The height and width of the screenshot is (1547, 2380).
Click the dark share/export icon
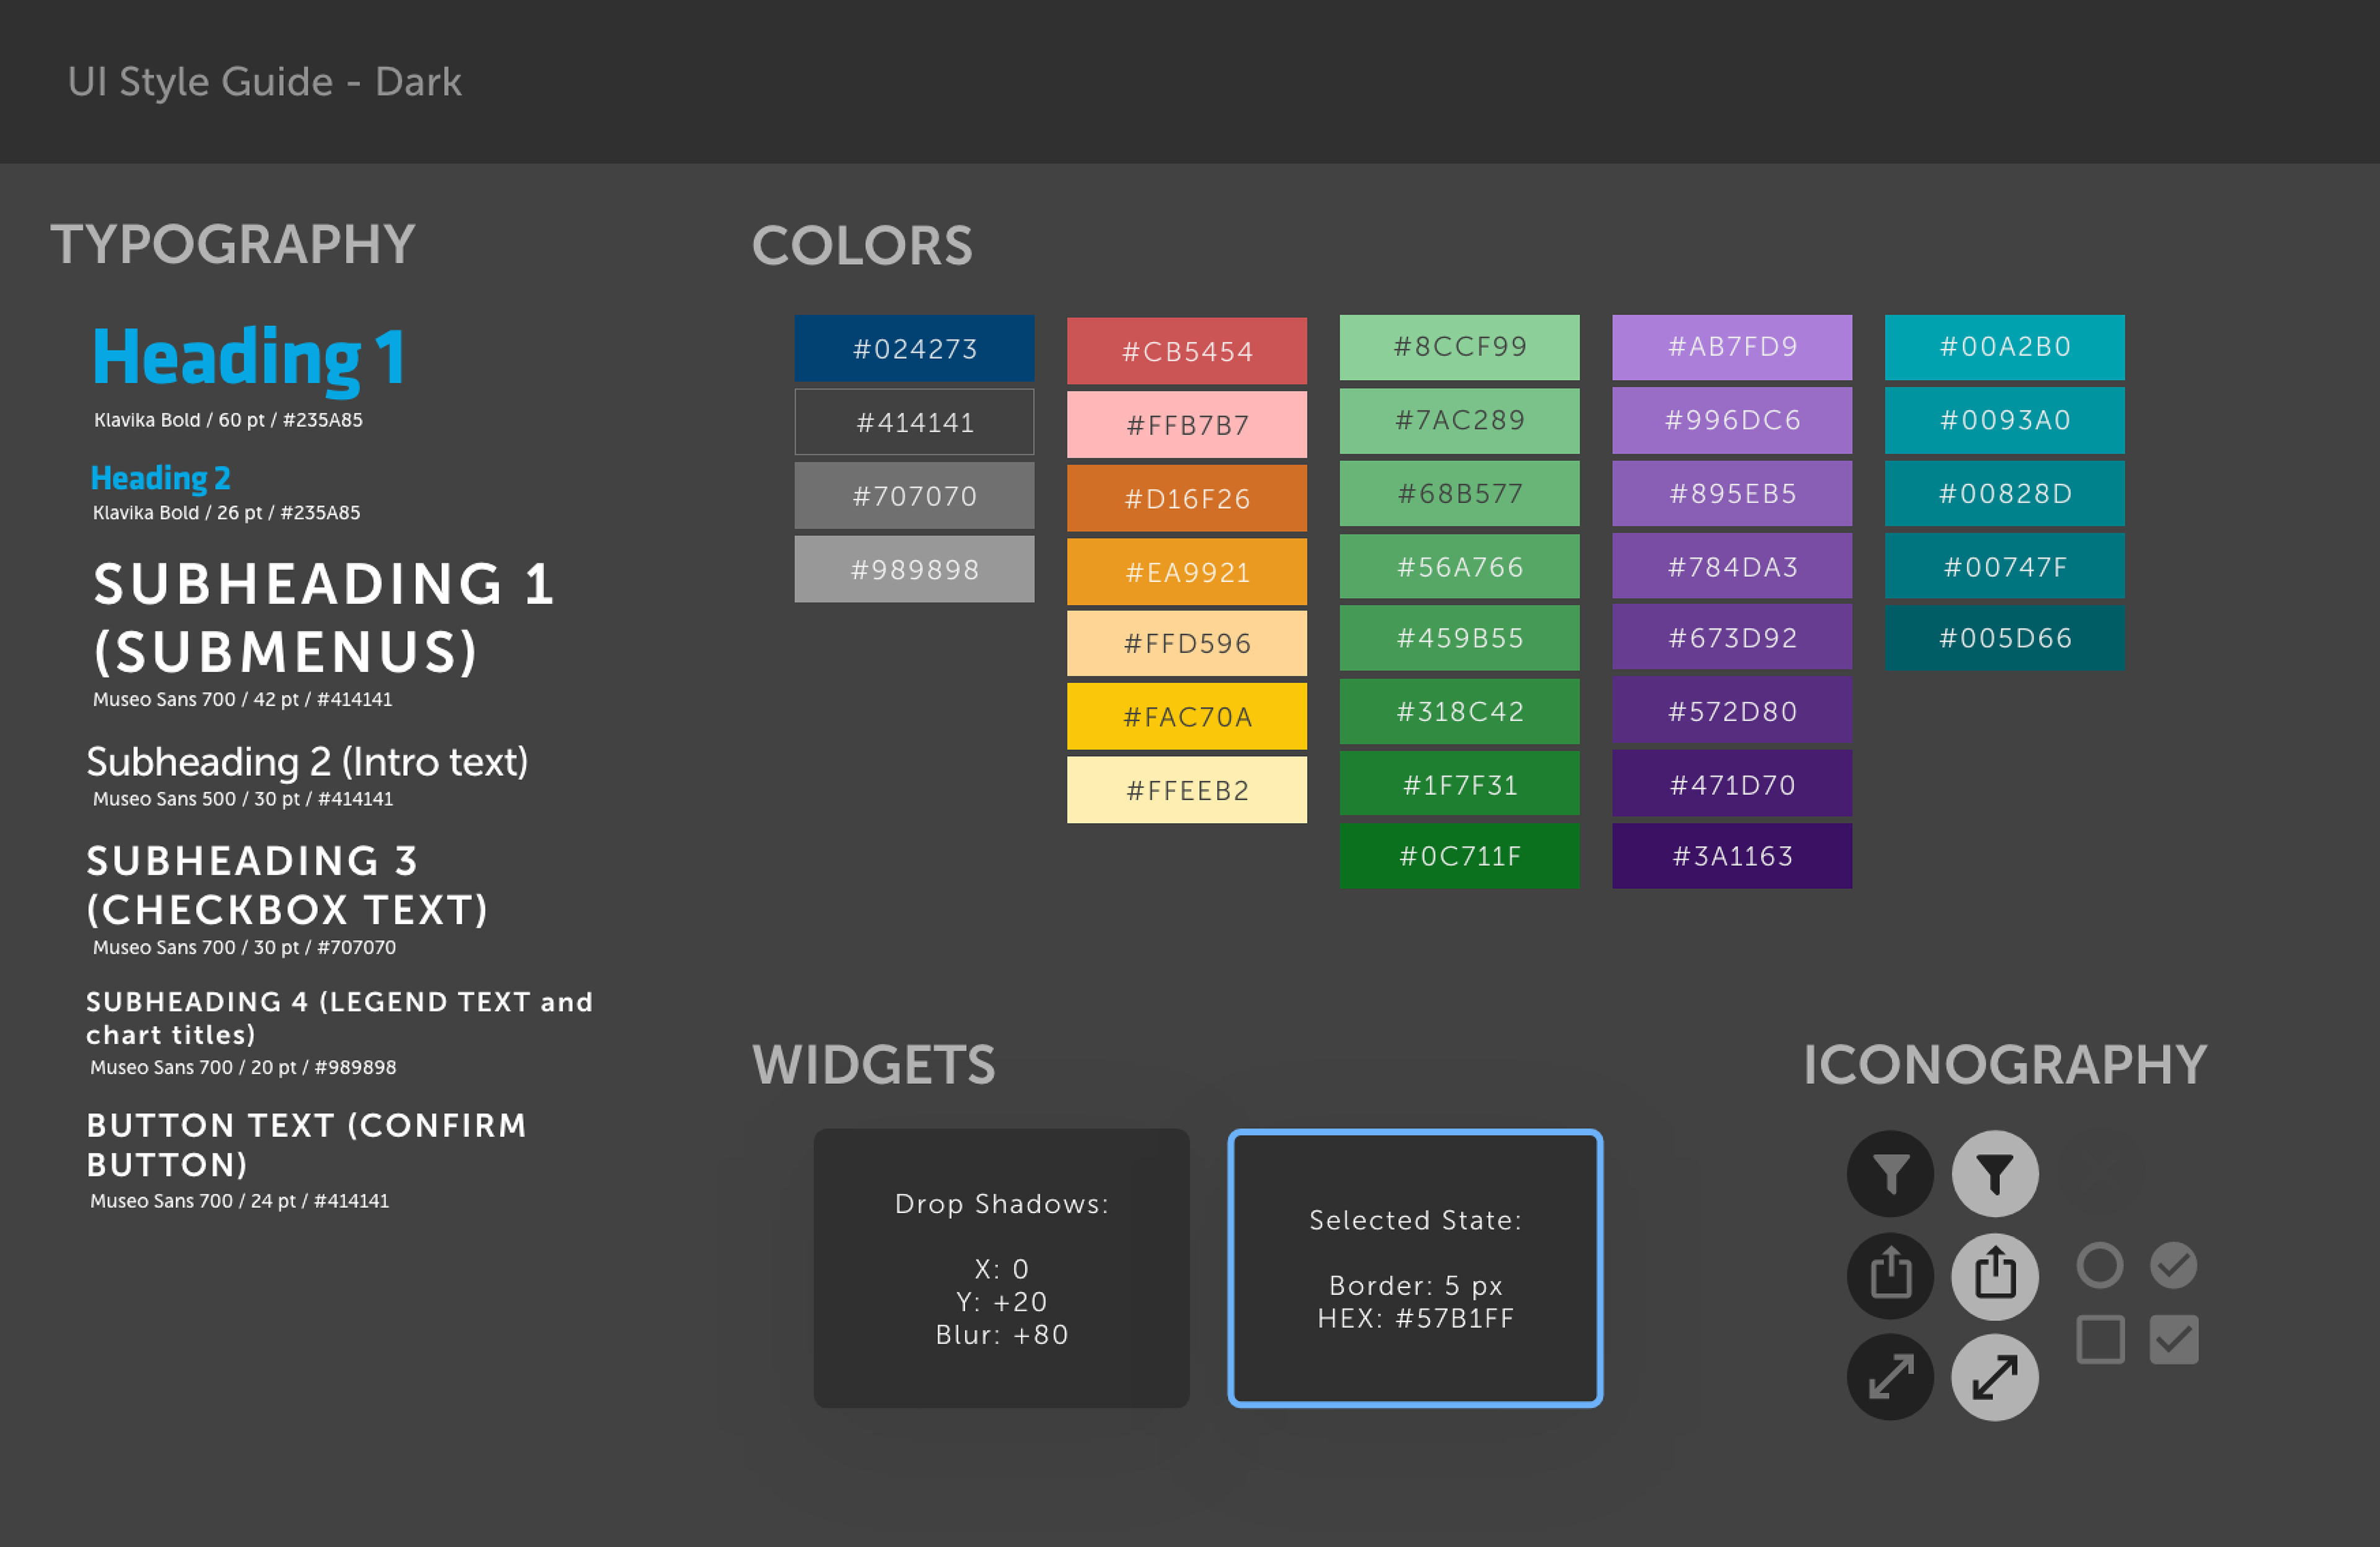click(x=1890, y=1276)
